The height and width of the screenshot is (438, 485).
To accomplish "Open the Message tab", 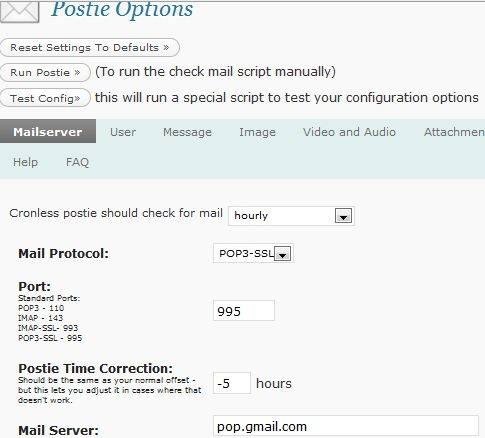I will click(x=187, y=132).
